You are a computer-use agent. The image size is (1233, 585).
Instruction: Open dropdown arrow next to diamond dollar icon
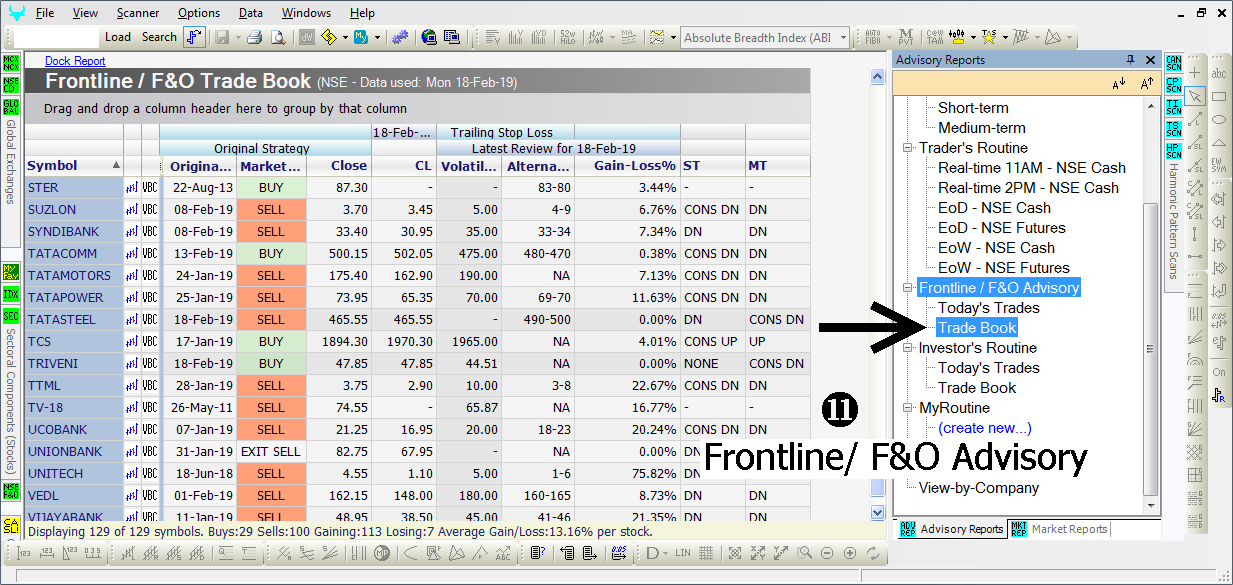click(344, 37)
